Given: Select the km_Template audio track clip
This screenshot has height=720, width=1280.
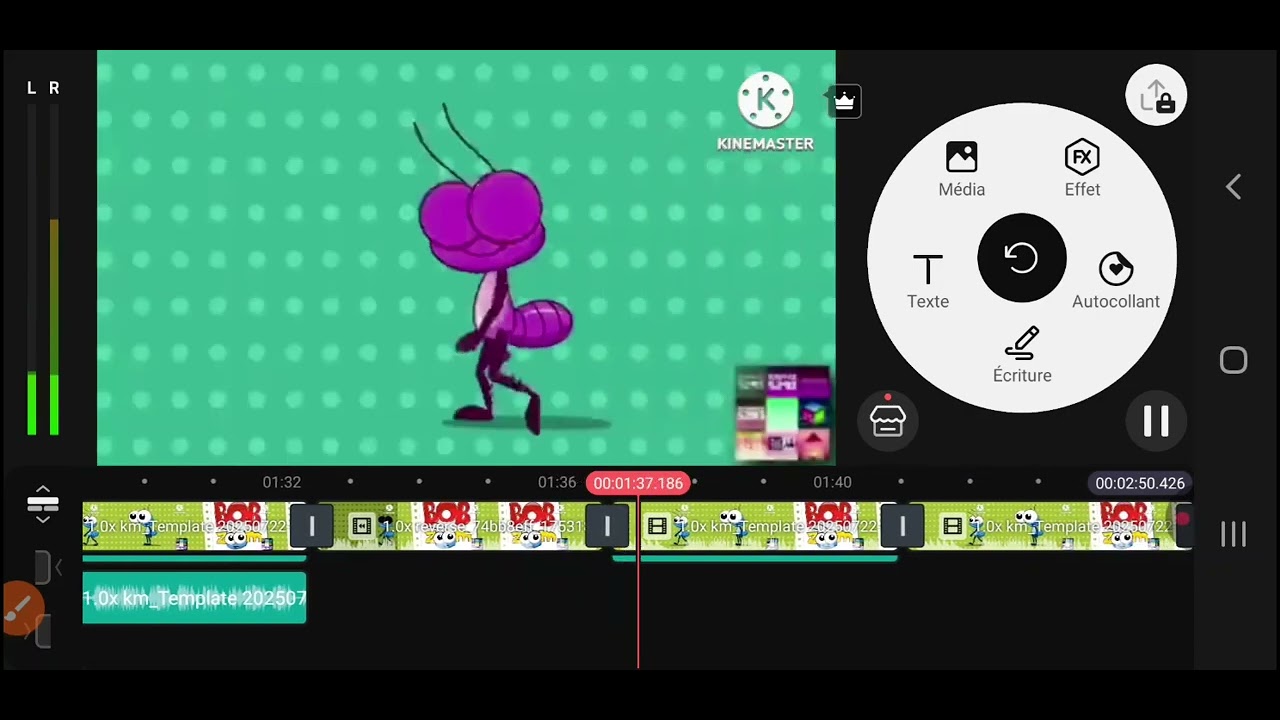Looking at the screenshot, I should (x=194, y=598).
